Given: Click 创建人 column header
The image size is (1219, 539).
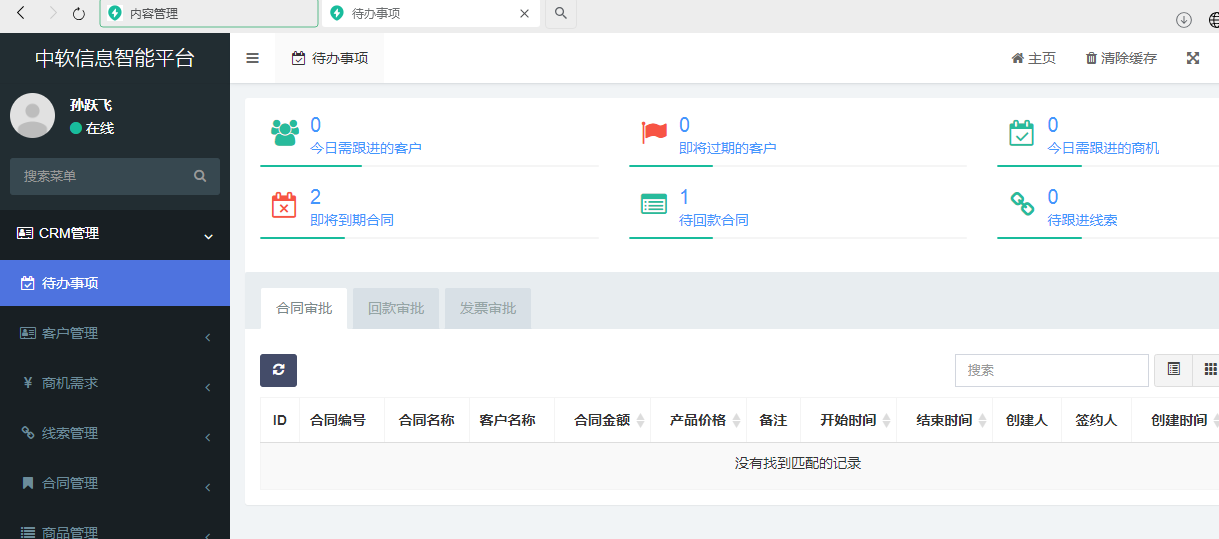Looking at the screenshot, I should point(1027,420).
